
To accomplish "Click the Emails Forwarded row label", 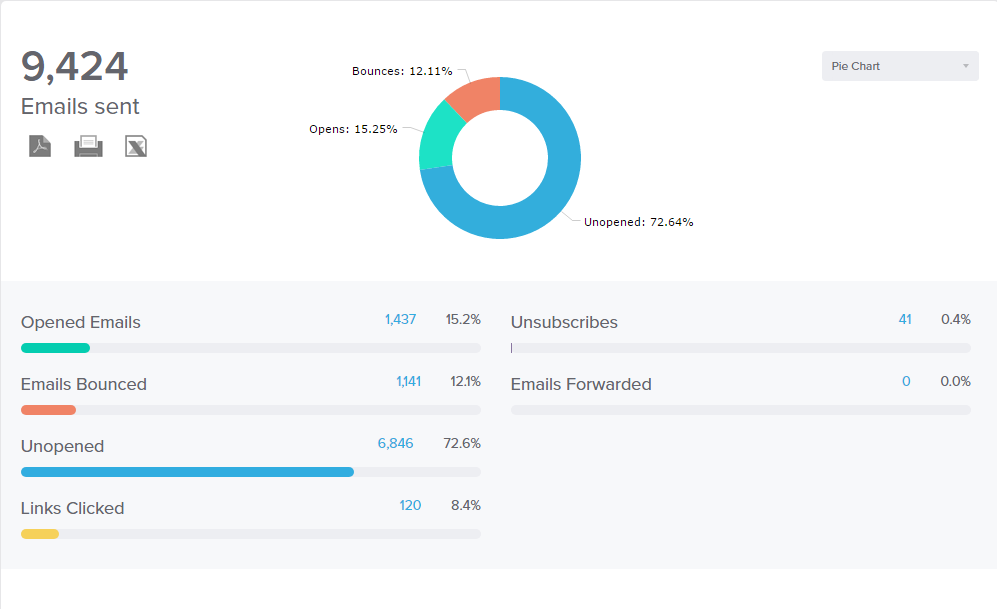I will (x=580, y=384).
